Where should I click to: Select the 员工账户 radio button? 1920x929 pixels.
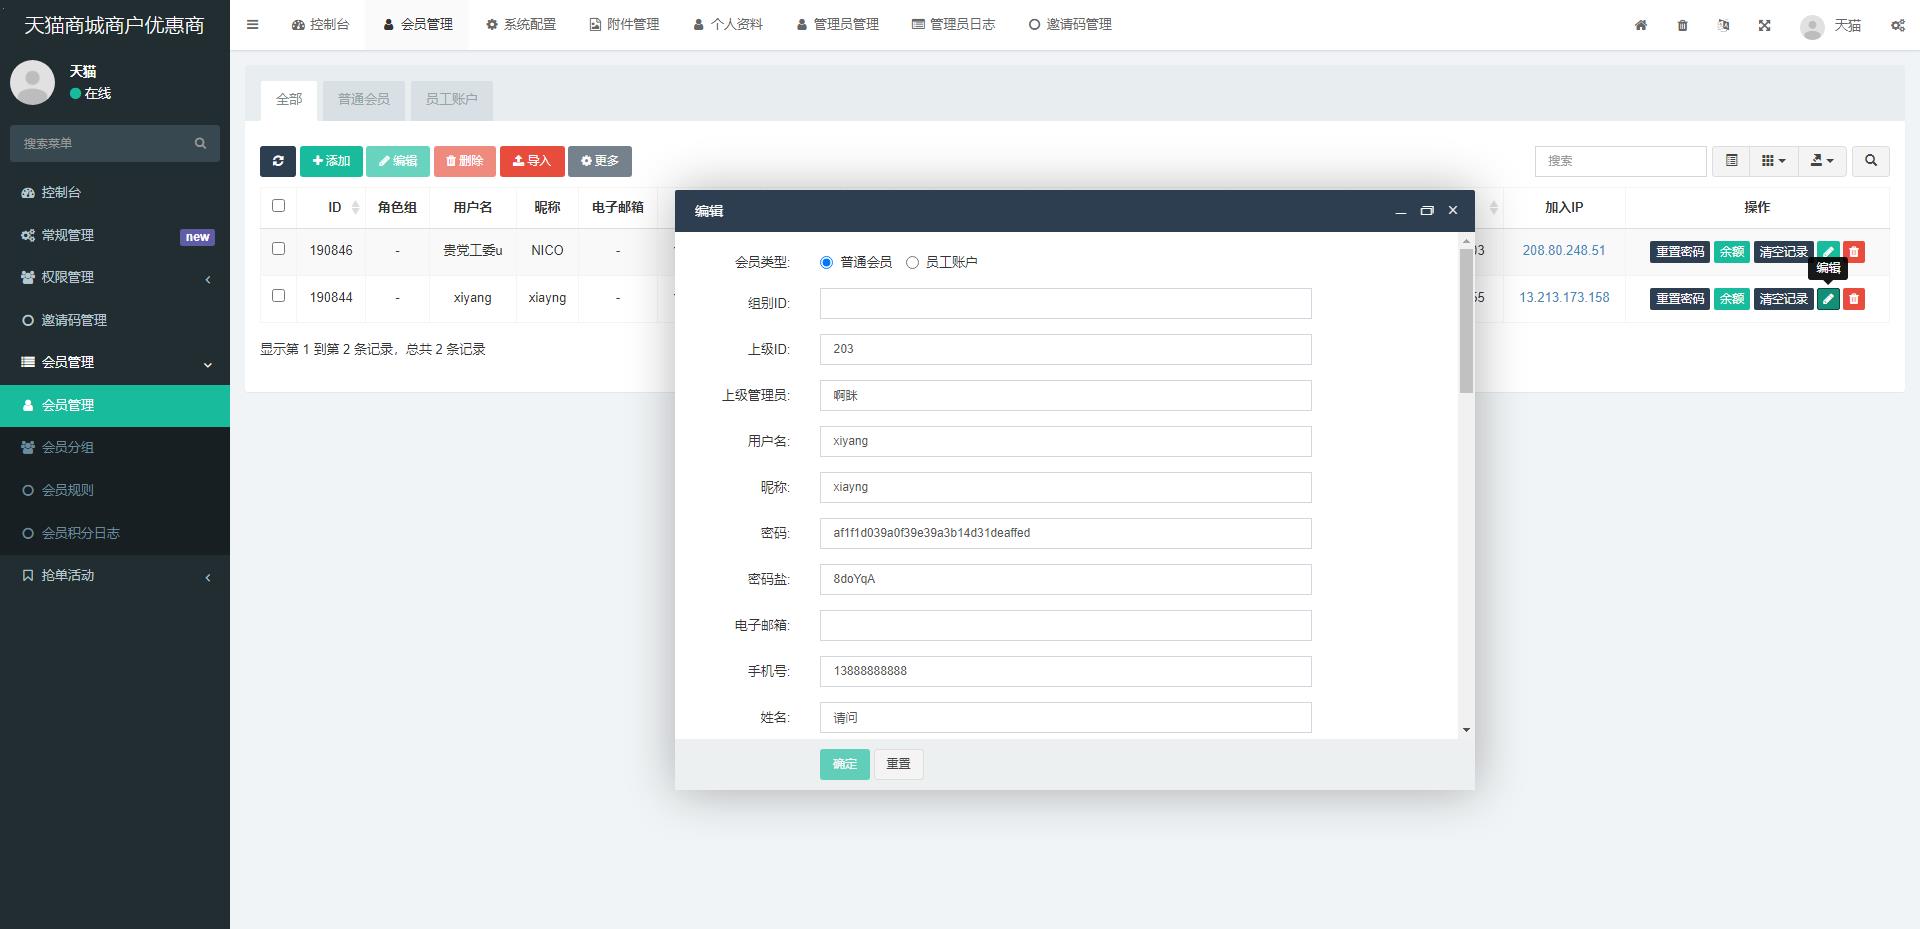tap(912, 263)
